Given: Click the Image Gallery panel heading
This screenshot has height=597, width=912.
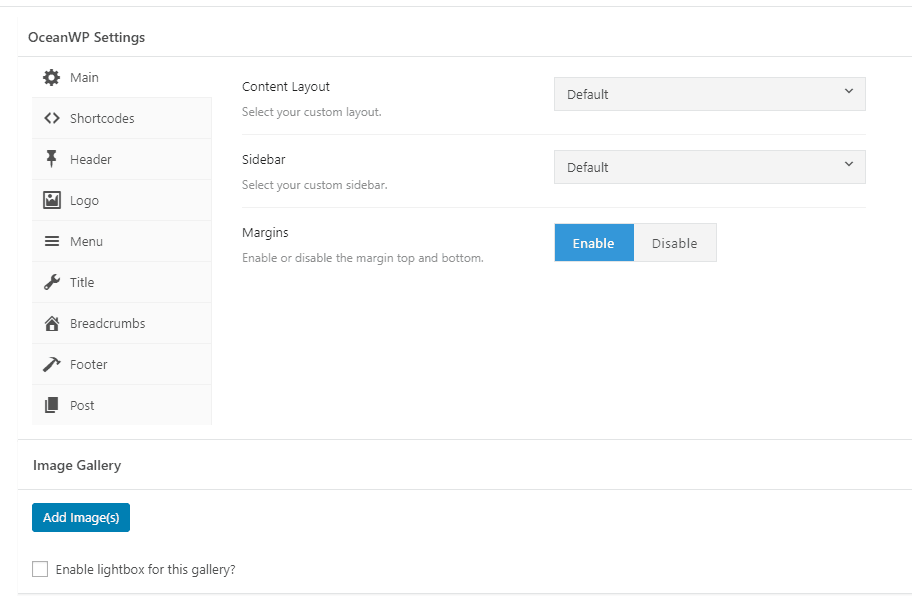Looking at the screenshot, I should (77, 465).
